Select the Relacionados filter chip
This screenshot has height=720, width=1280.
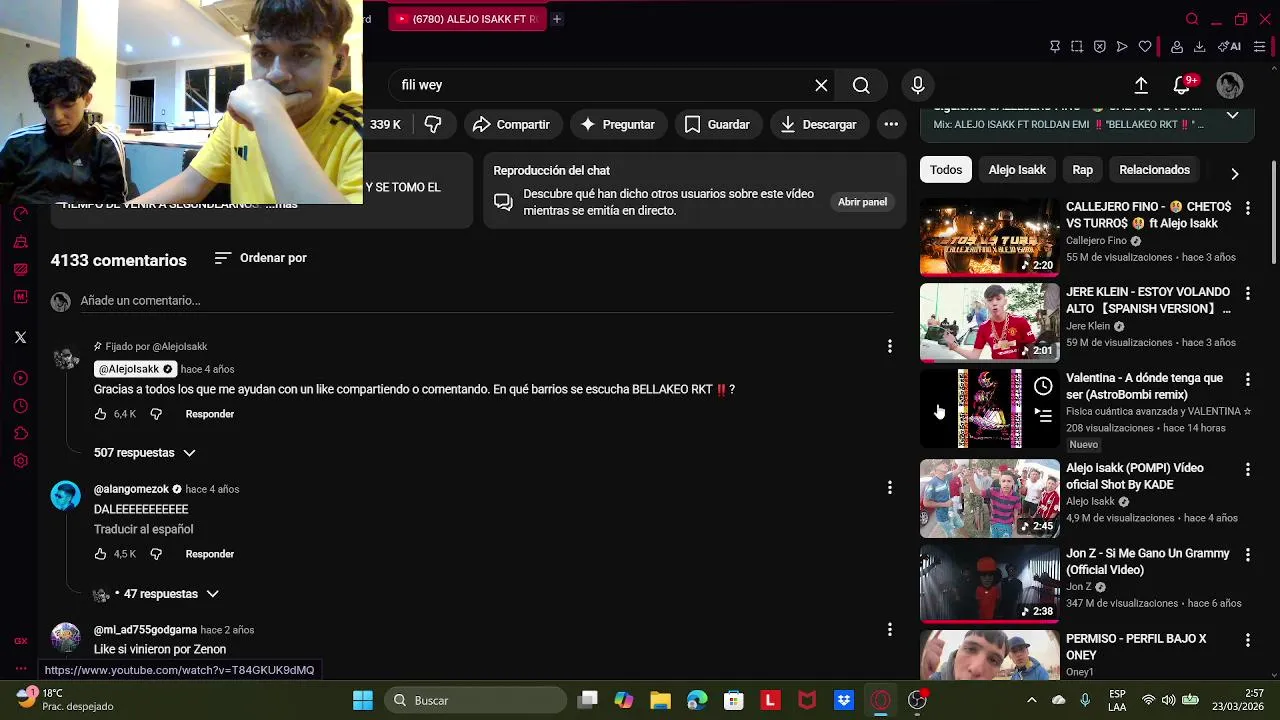(1154, 170)
